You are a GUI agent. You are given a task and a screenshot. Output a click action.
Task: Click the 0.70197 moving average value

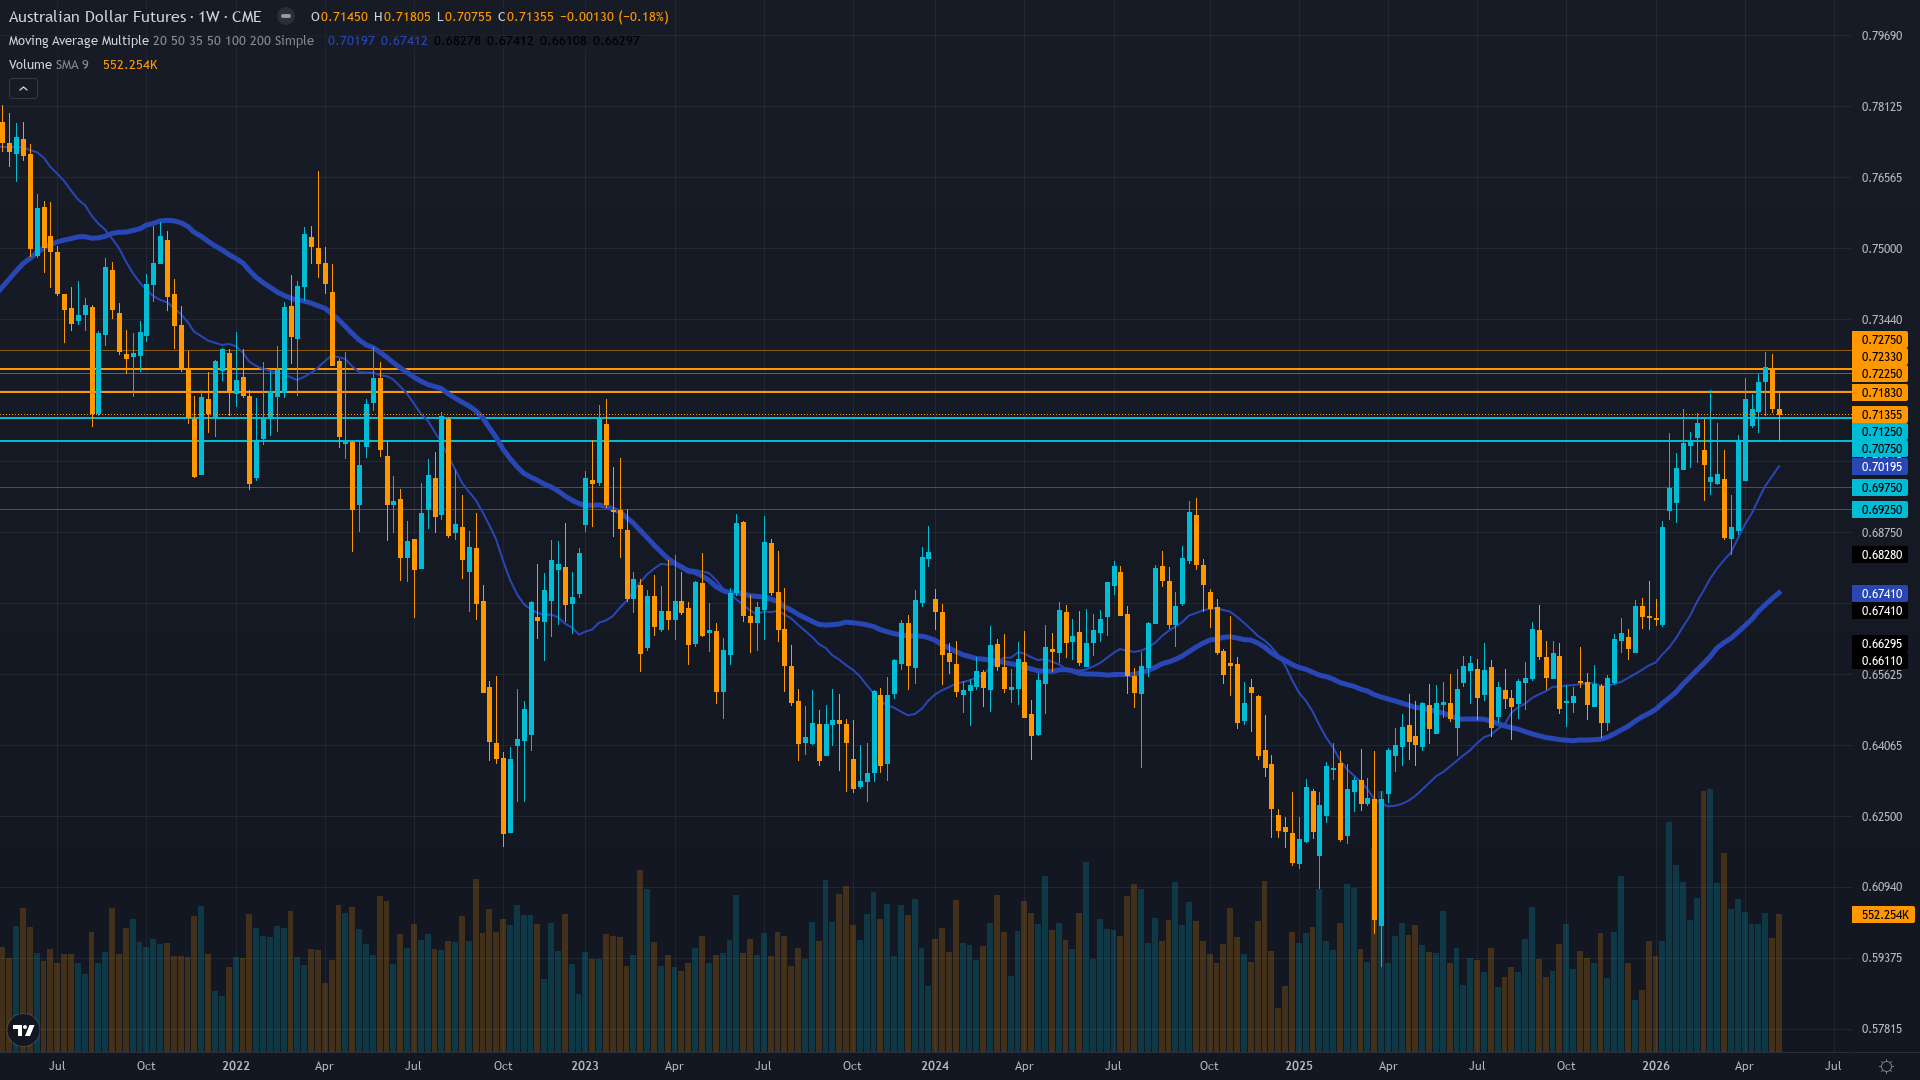[351, 41]
